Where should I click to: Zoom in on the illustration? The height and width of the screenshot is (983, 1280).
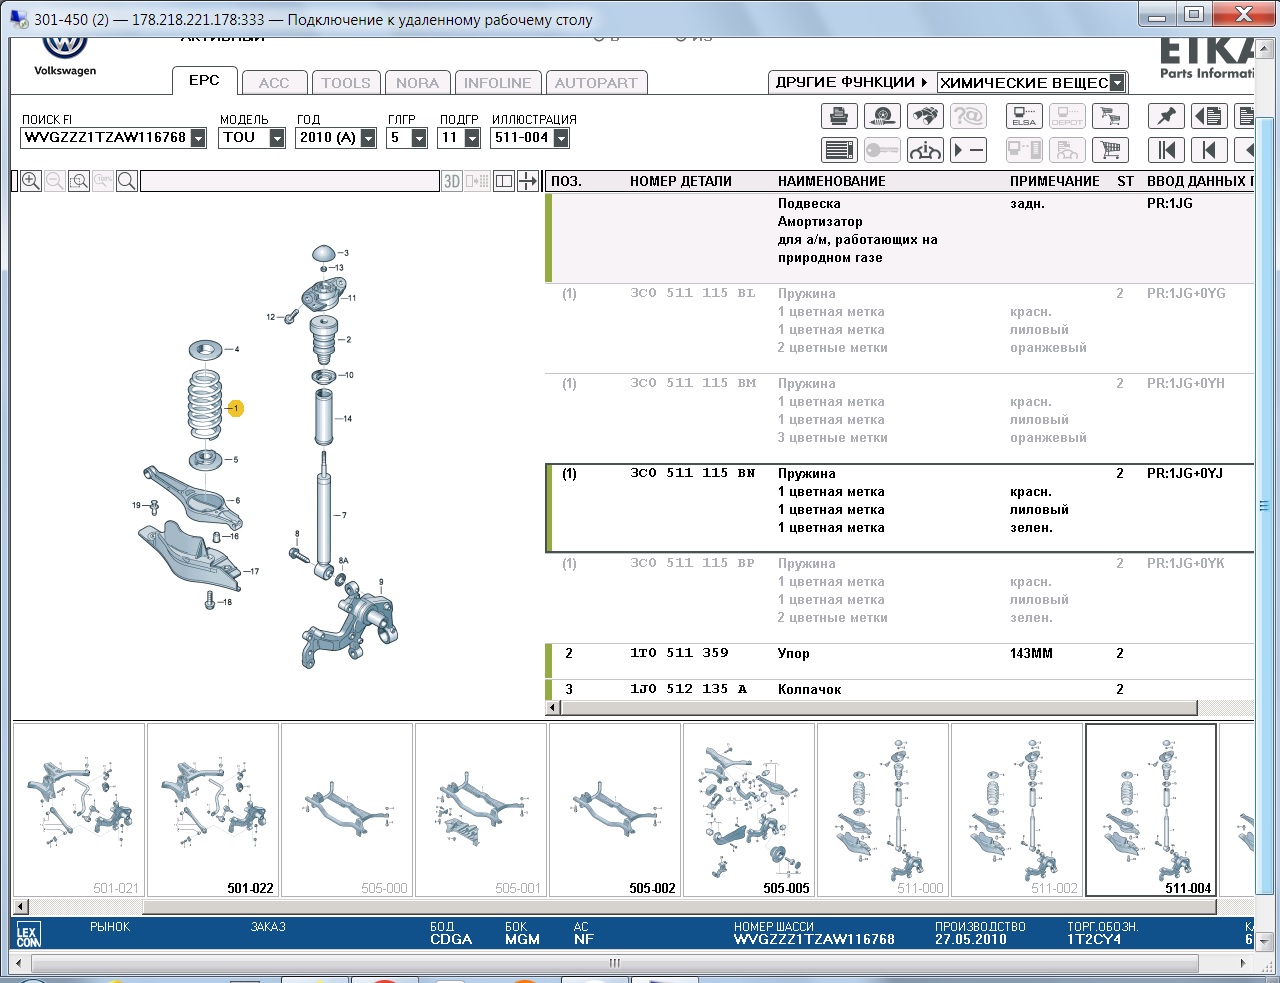click(x=31, y=181)
